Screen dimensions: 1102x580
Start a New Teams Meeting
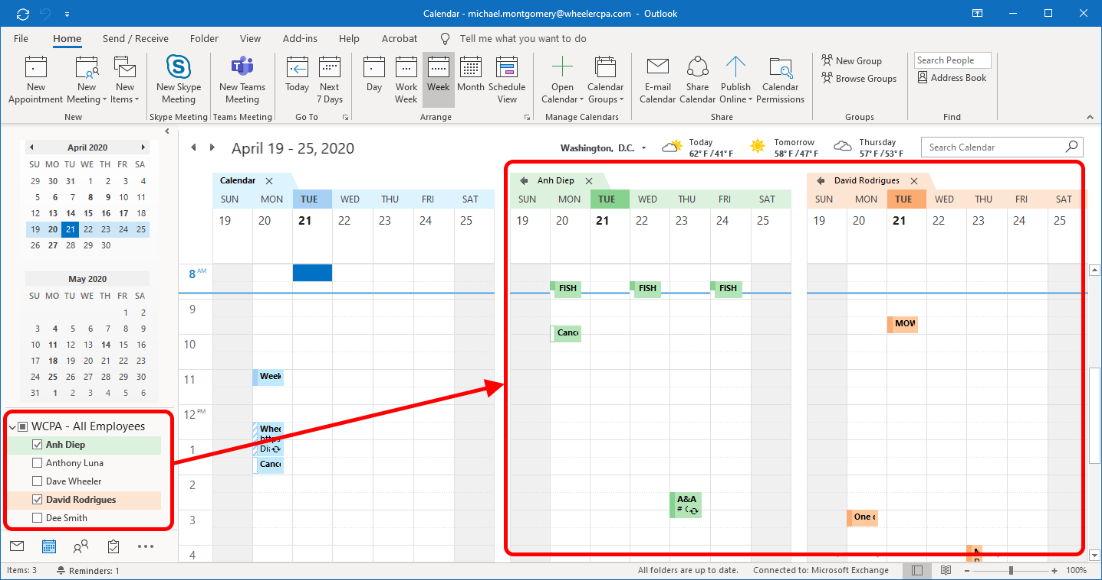(242, 80)
